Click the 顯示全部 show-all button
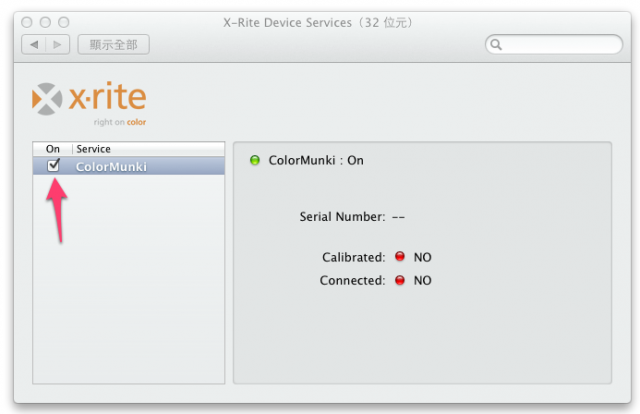The image size is (640, 414). pos(113,45)
